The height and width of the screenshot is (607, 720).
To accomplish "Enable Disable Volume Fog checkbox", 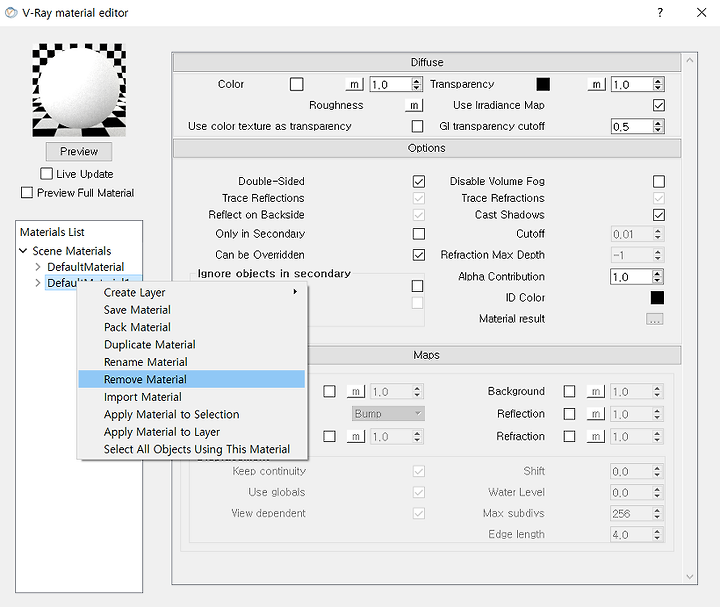I will (658, 181).
